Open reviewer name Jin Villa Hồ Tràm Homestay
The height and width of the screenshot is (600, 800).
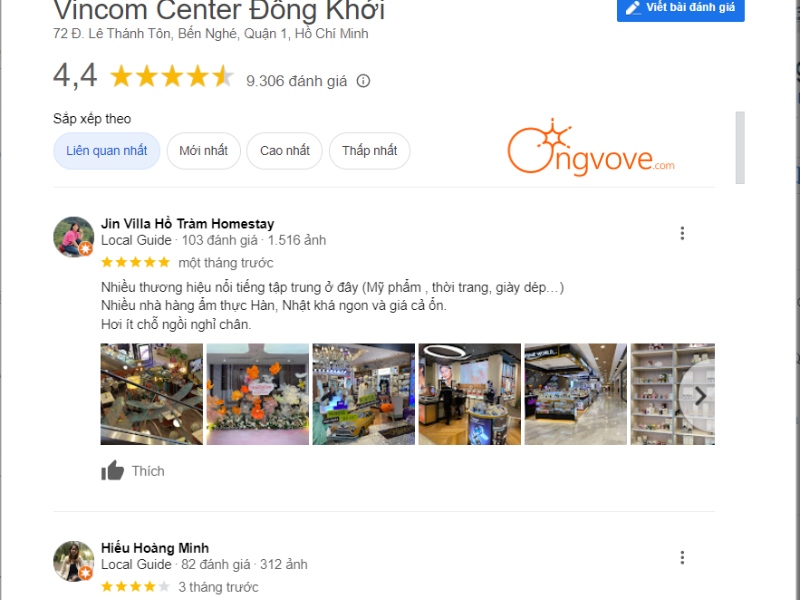(x=187, y=223)
